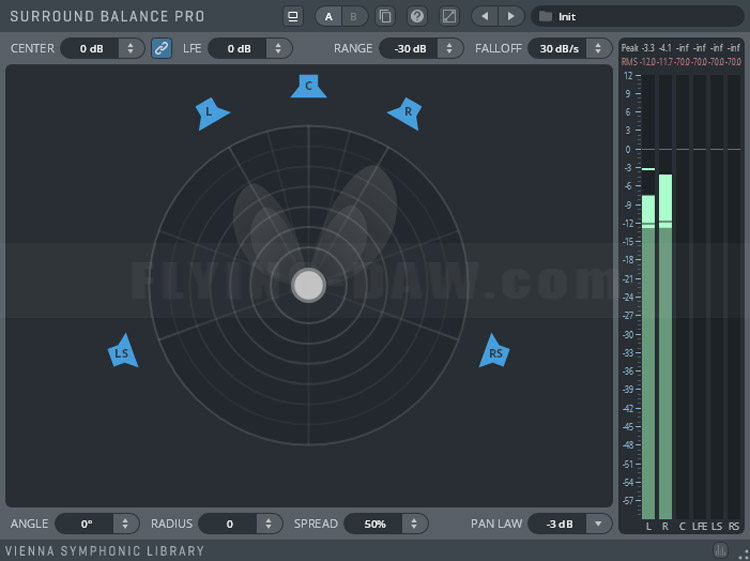Switch to preset slot B

(354, 17)
